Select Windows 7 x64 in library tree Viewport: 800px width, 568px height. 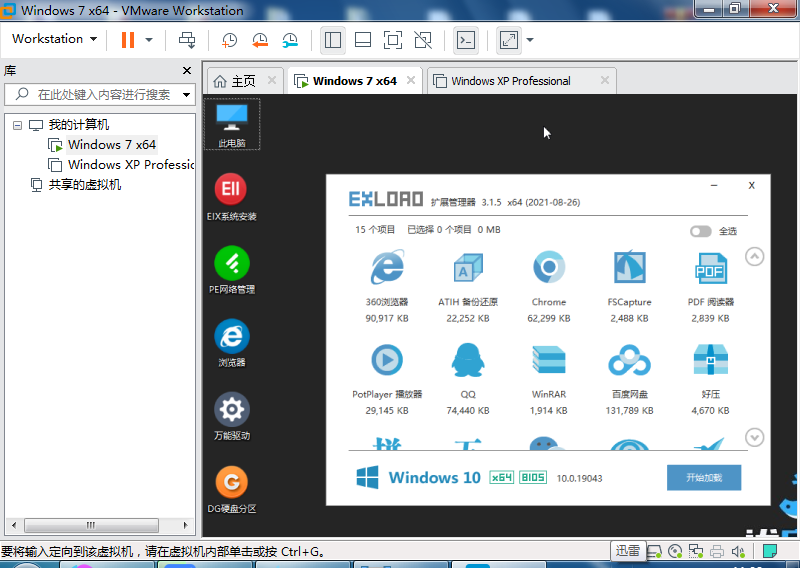pos(111,145)
